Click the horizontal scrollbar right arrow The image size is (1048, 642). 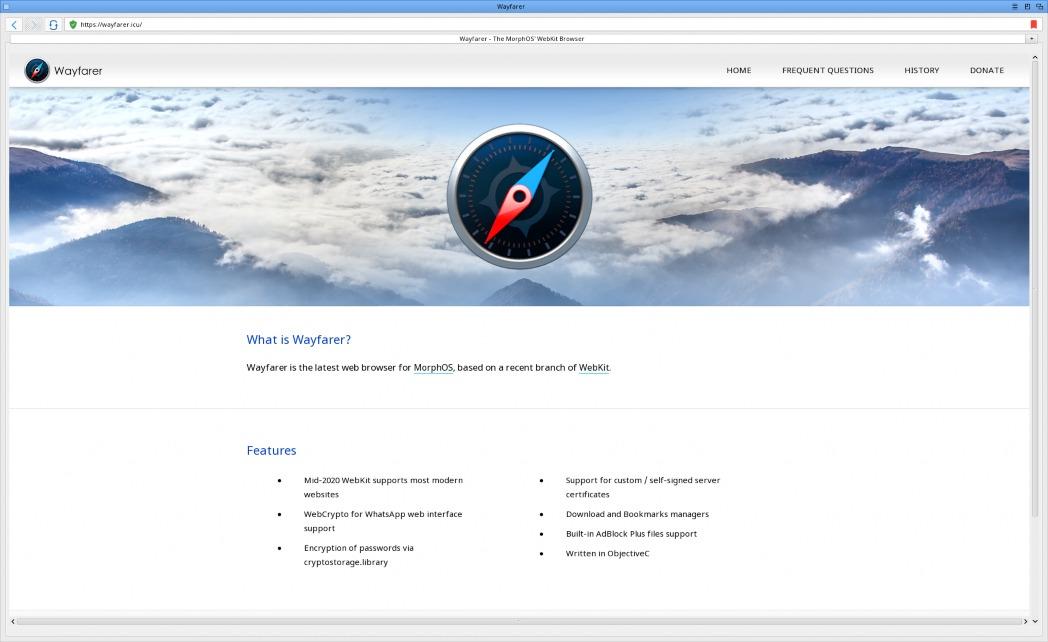pyautogui.click(x=1025, y=621)
